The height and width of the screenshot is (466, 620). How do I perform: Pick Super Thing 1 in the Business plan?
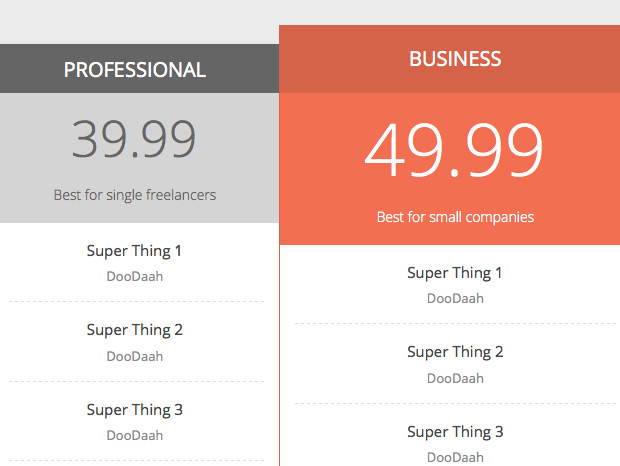pos(455,273)
